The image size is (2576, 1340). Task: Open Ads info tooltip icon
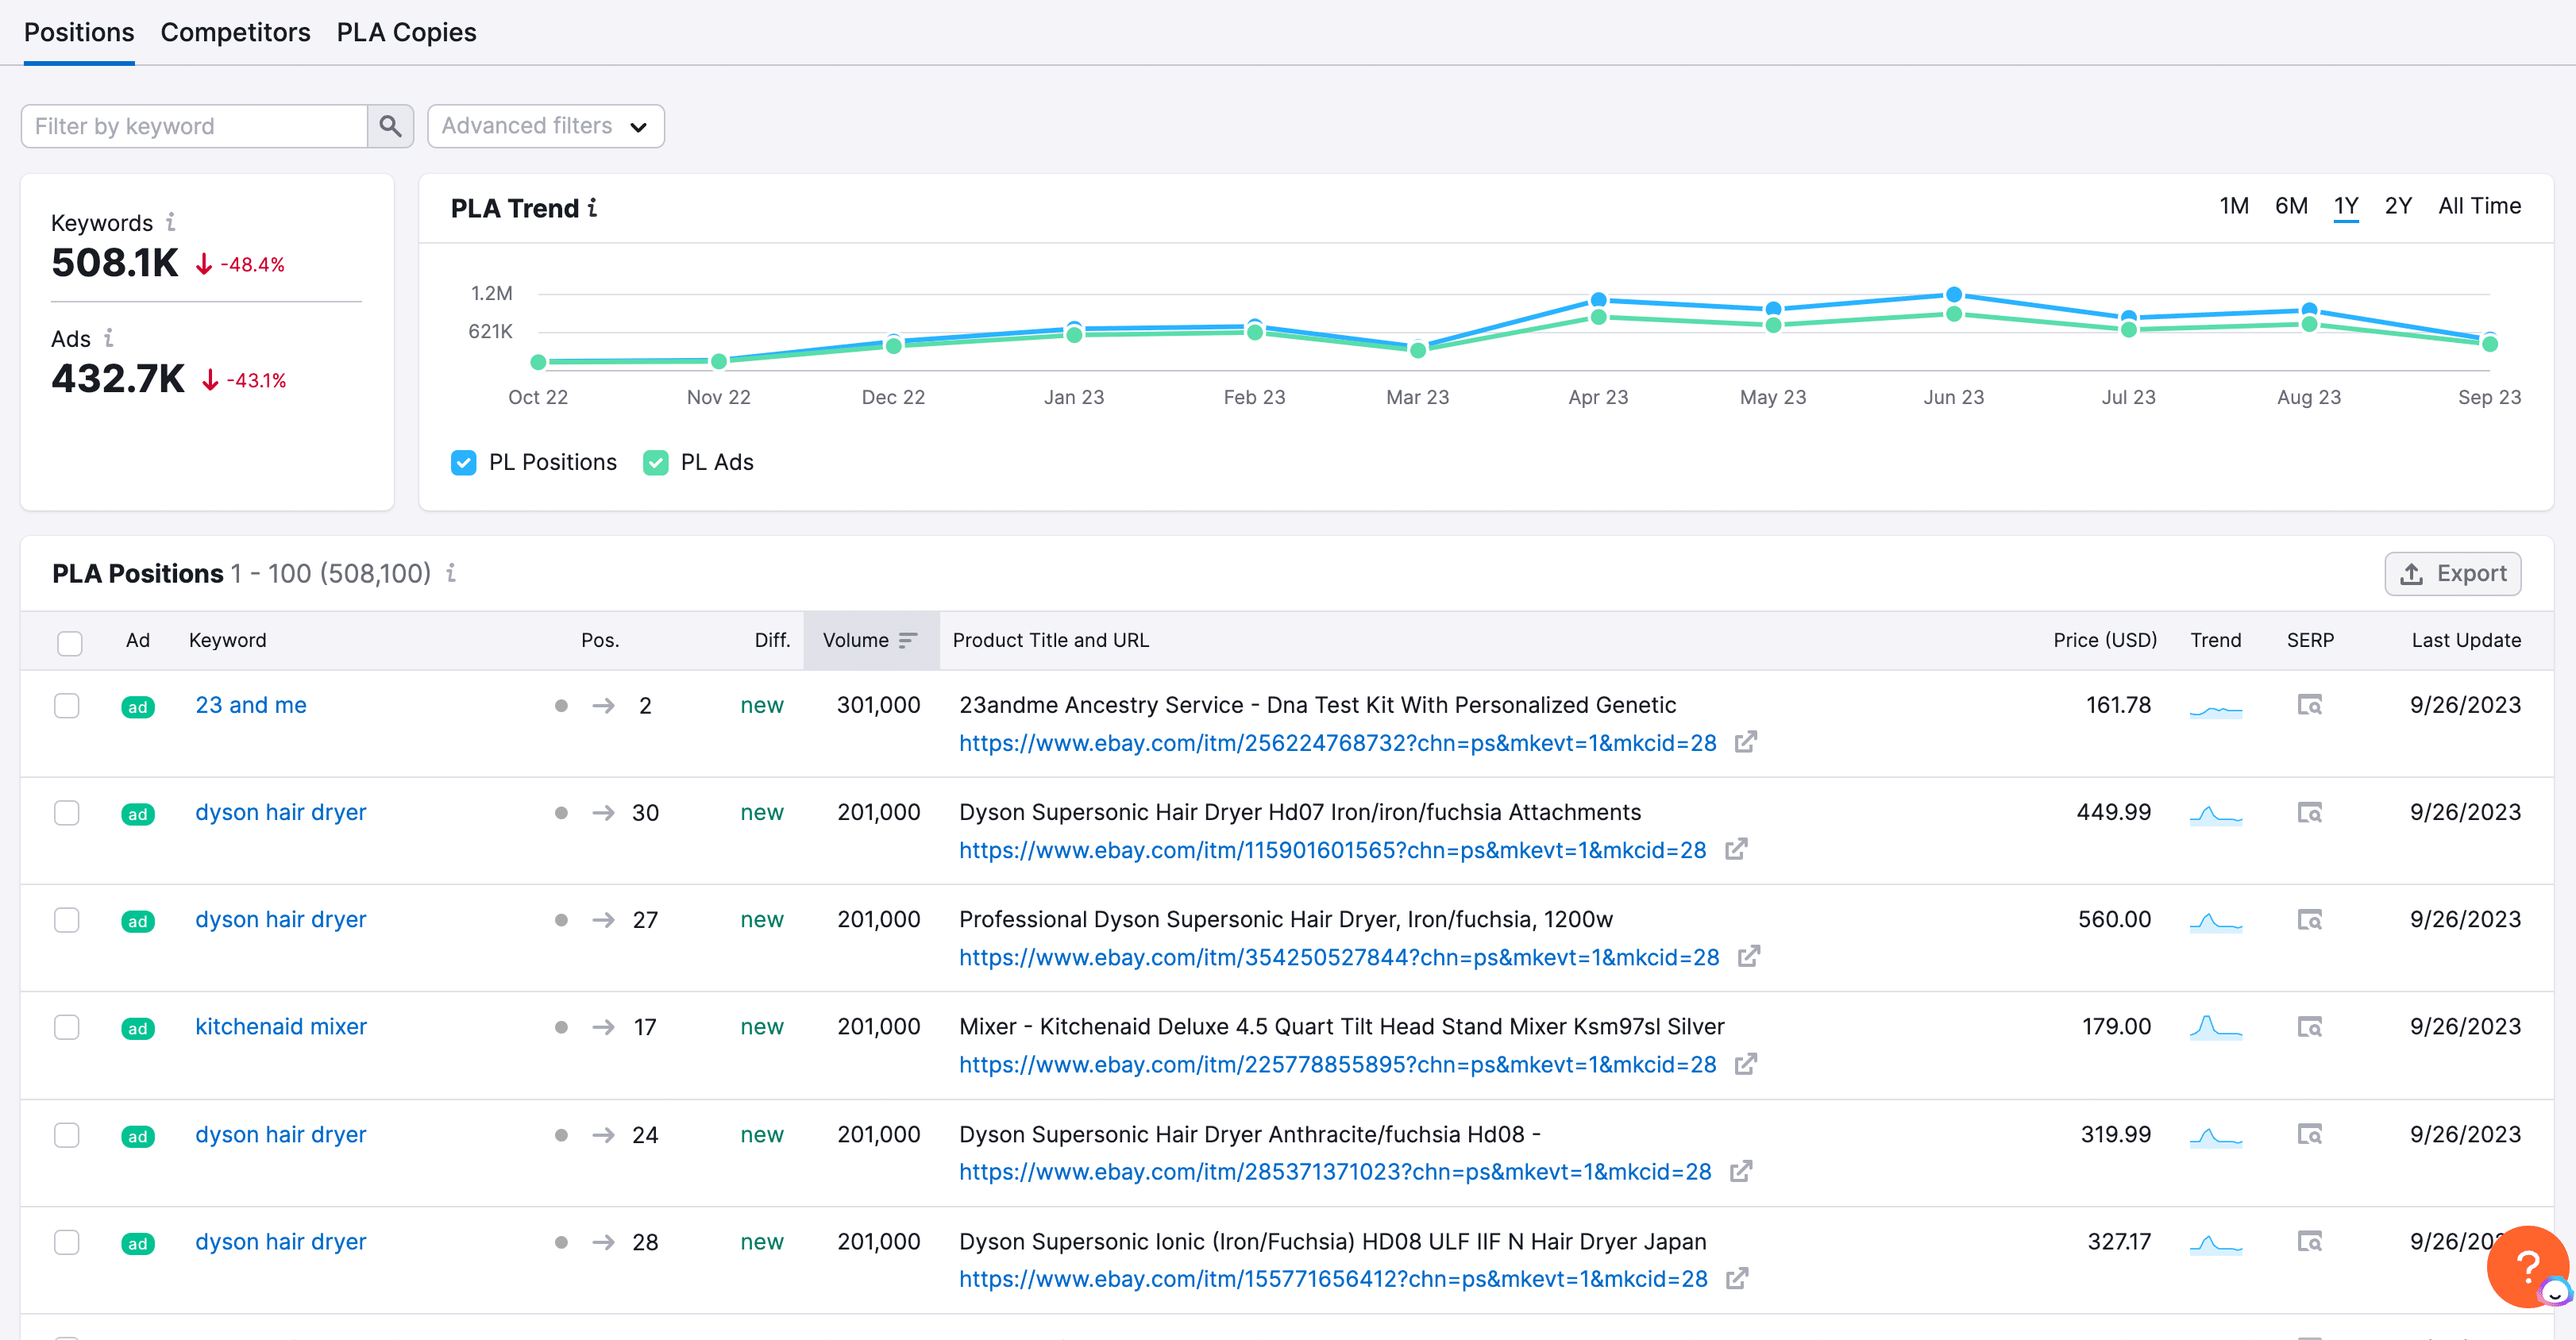pos(109,337)
